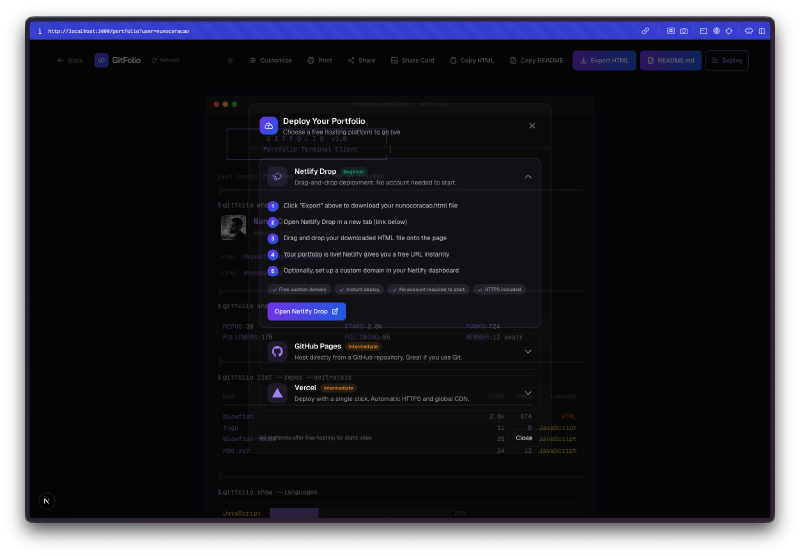Click Share Card in the toolbar

pyautogui.click(x=412, y=60)
